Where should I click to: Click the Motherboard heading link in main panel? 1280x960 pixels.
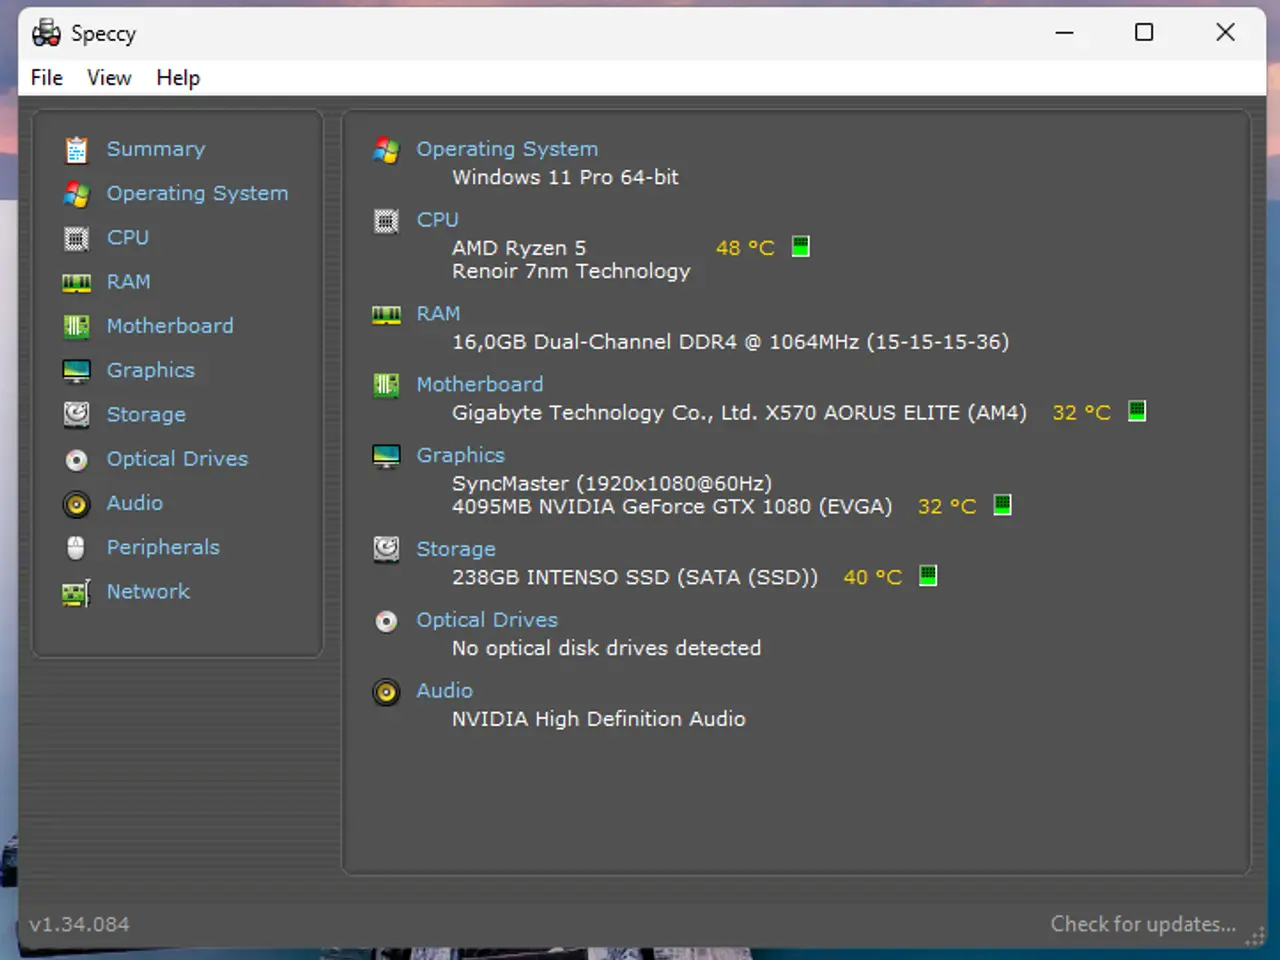tap(480, 385)
